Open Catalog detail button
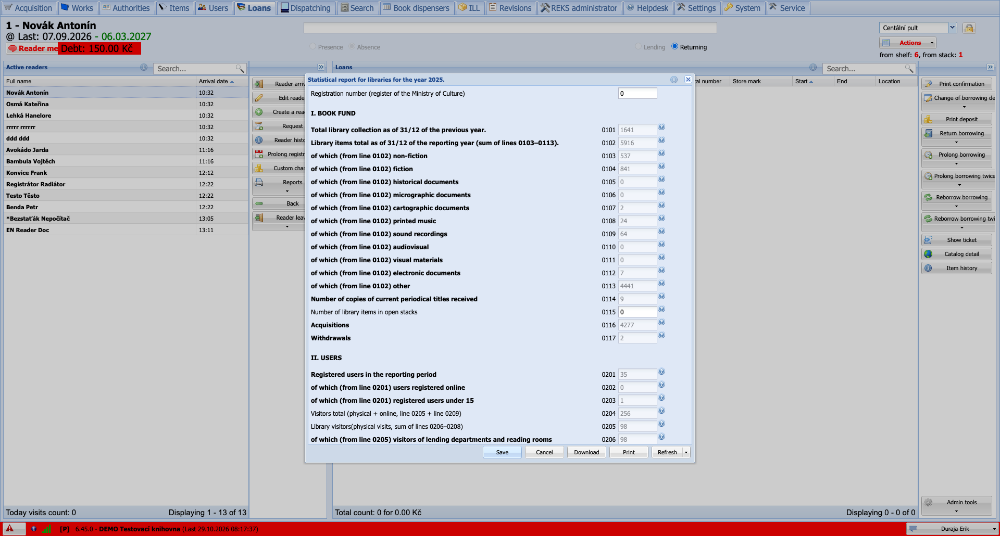The width and height of the screenshot is (1000, 536). (x=956, y=254)
